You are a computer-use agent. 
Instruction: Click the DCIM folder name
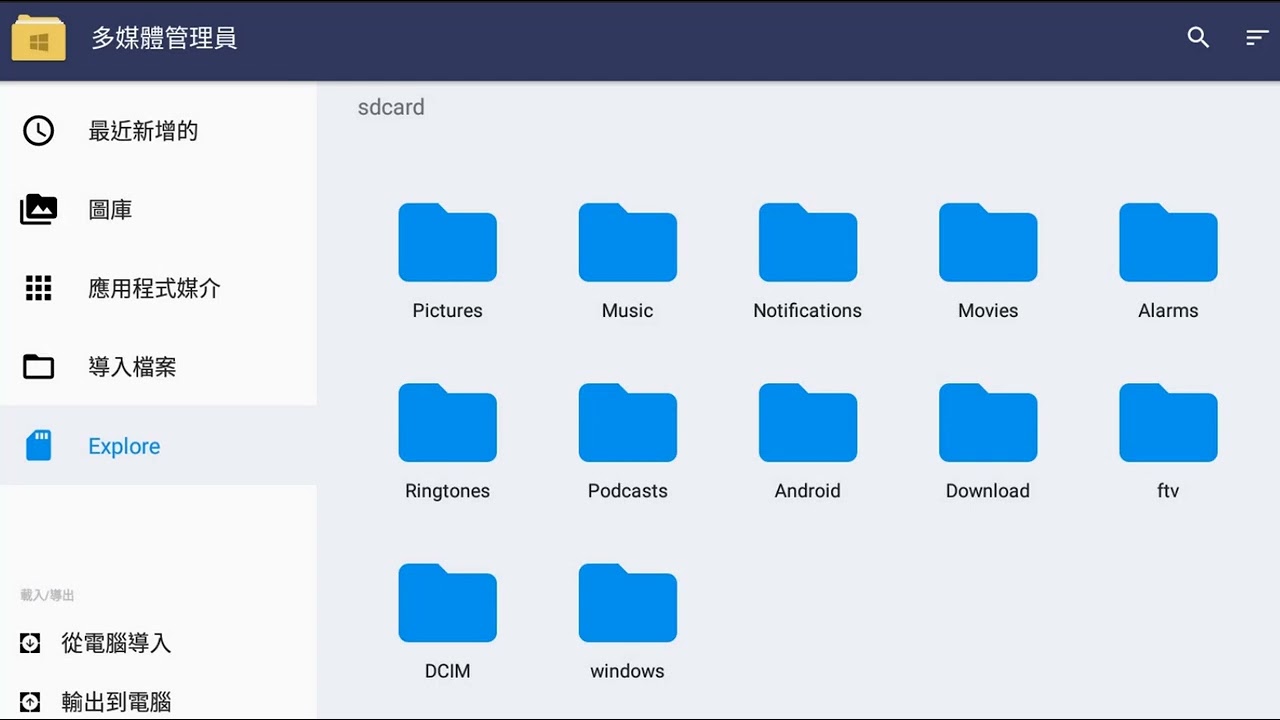coord(447,671)
